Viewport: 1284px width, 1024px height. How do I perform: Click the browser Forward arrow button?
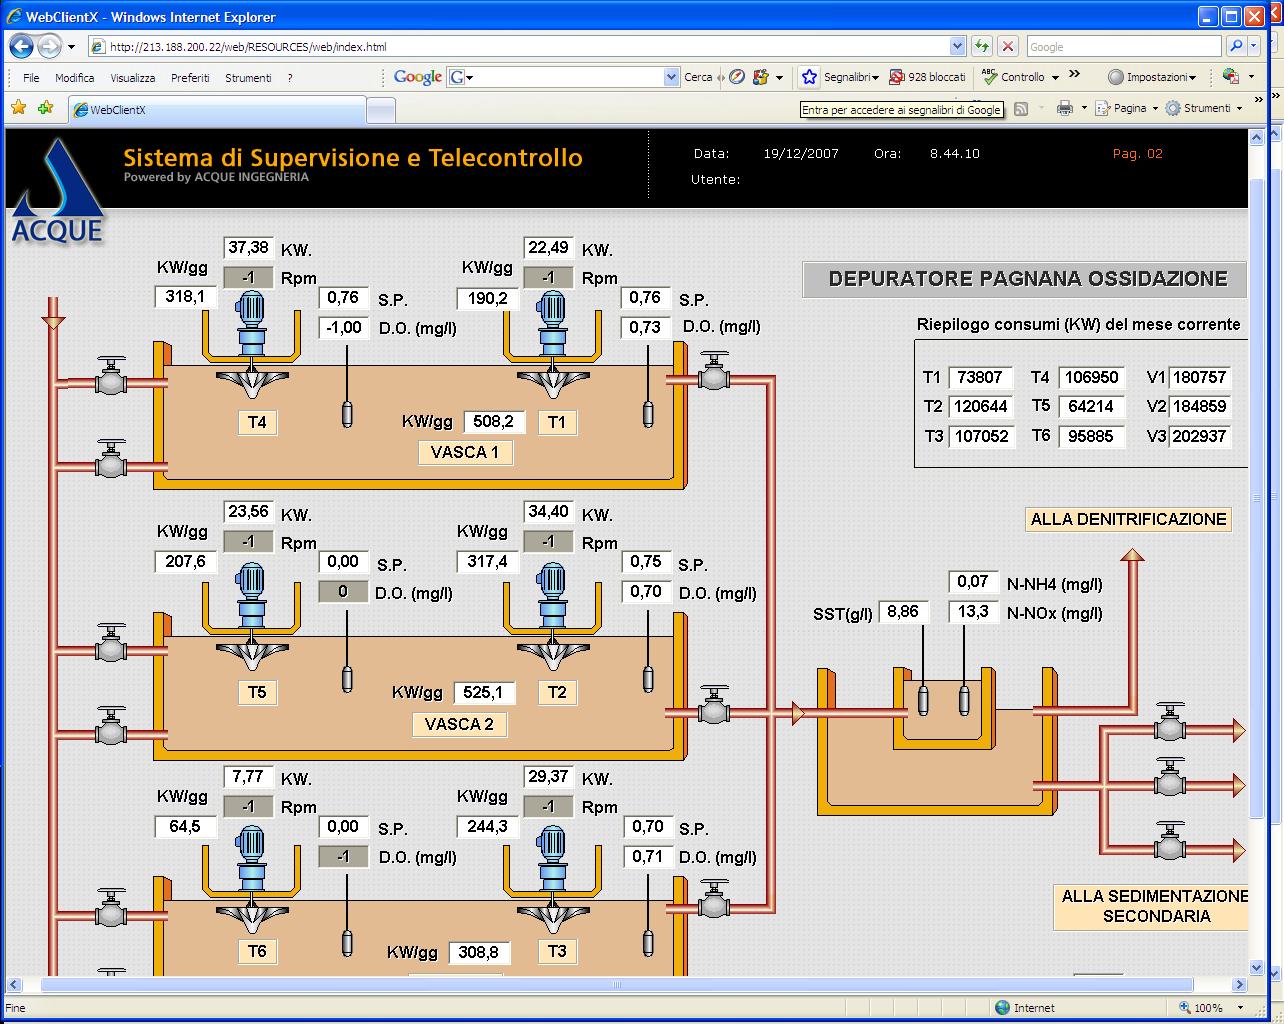[x=49, y=46]
